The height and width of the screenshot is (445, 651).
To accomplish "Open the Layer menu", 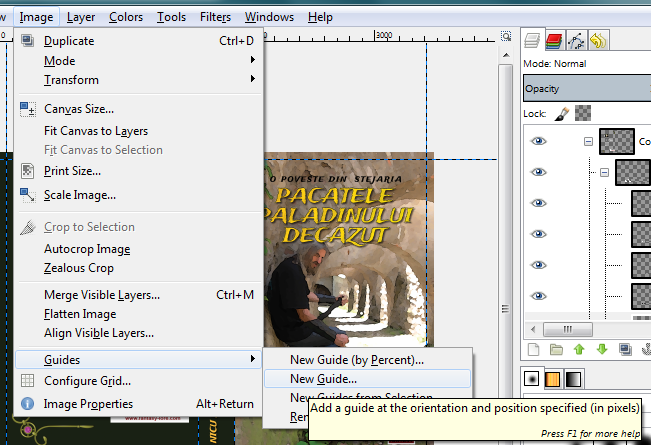I will point(81,17).
